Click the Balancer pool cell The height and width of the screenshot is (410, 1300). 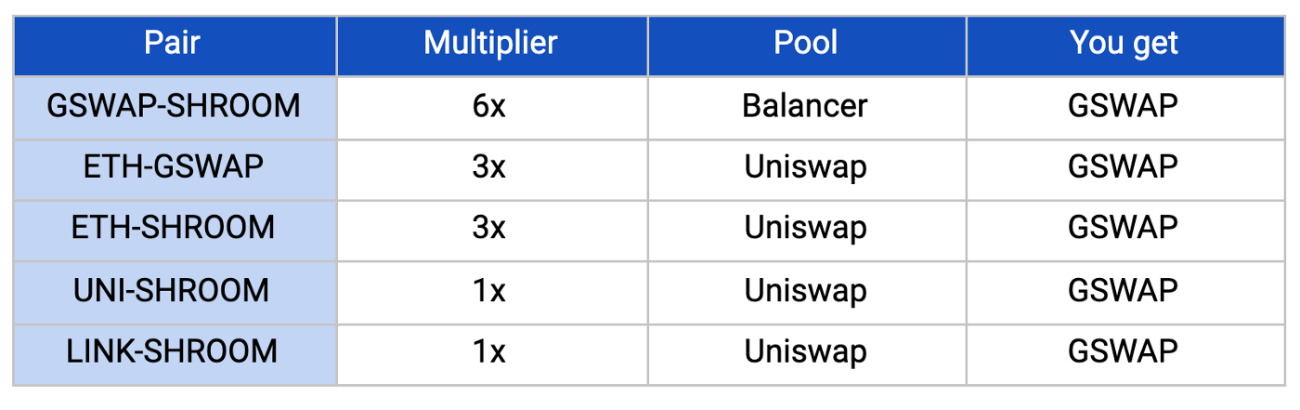pos(806,106)
